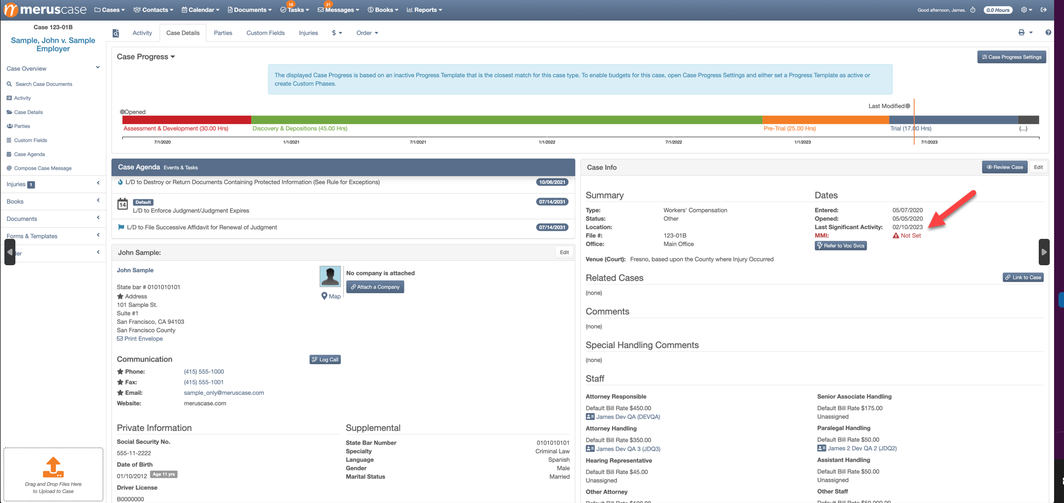Click Search Case Documents in sidebar
The width and height of the screenshot is (1064, 503).
tap(43, 84)
